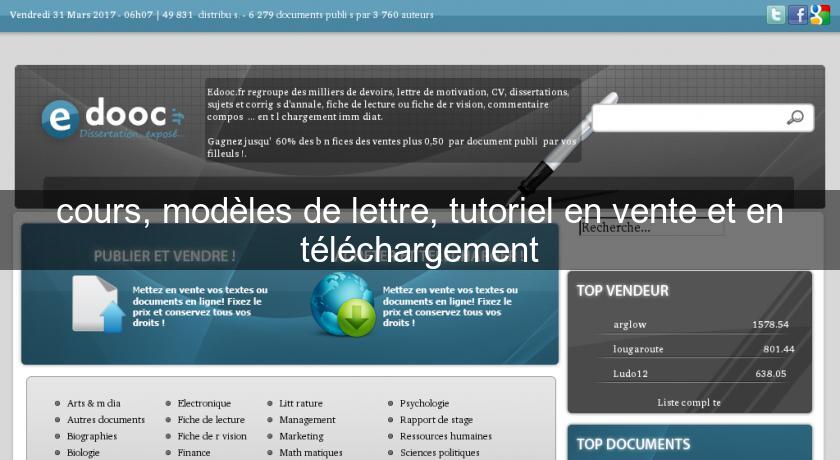Click the 801.44 sales value

point(779,349)
